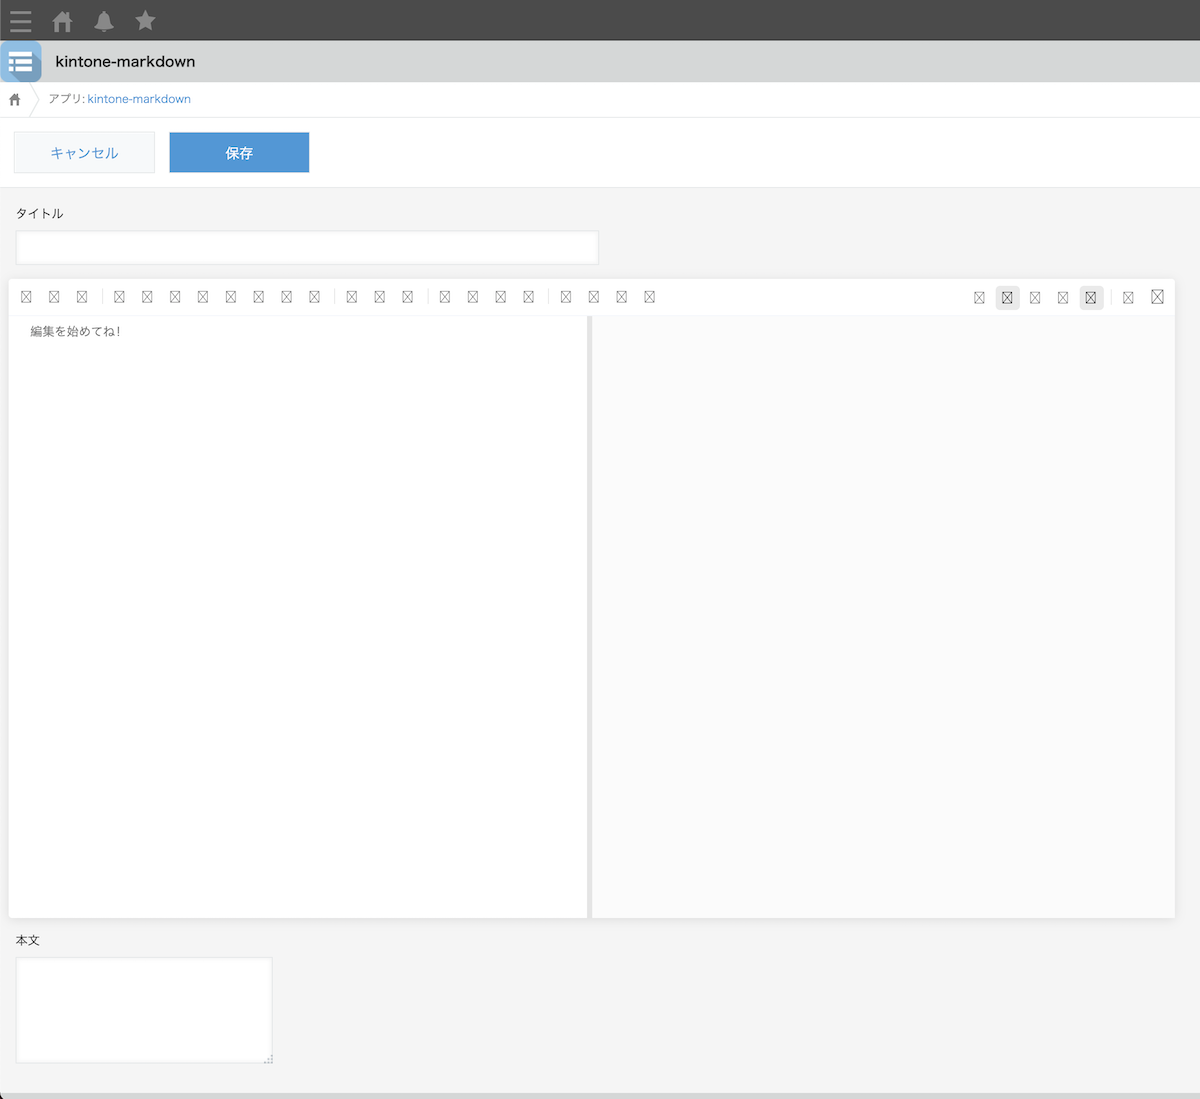This screenshot has width=1200, height=1099.
Task: Open the kintone-markdown breadcrumb link
Action: click(x=139, y=99)
